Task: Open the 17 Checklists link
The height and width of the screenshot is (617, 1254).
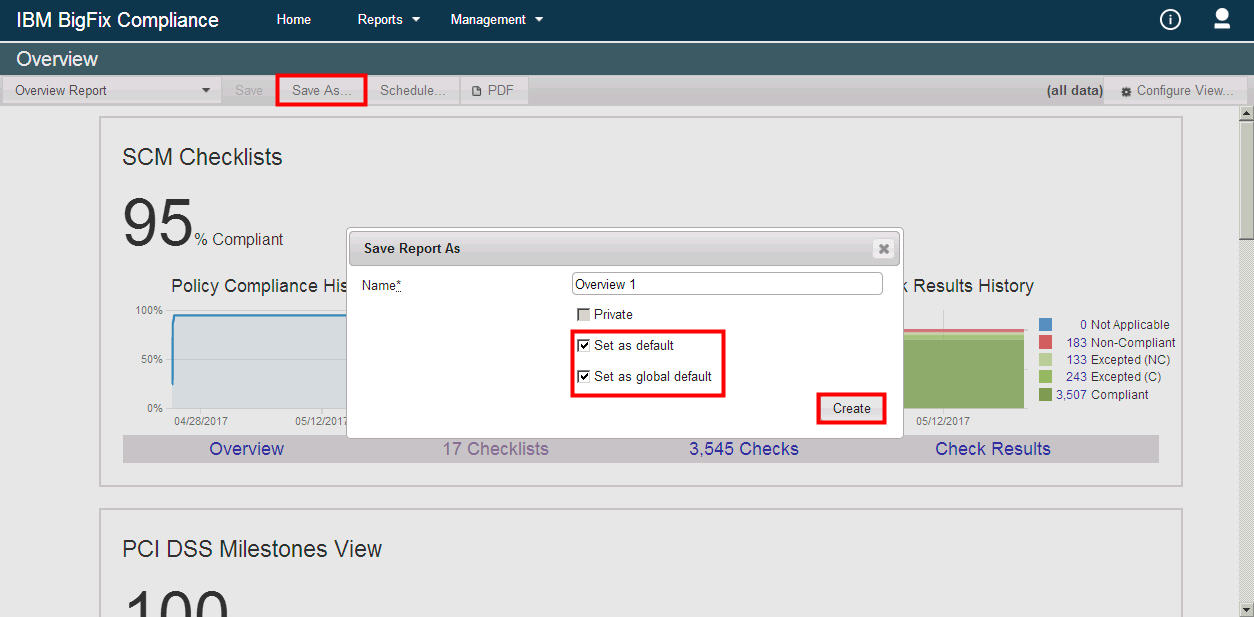Action: pyautogui.click(x=496, y=449)
